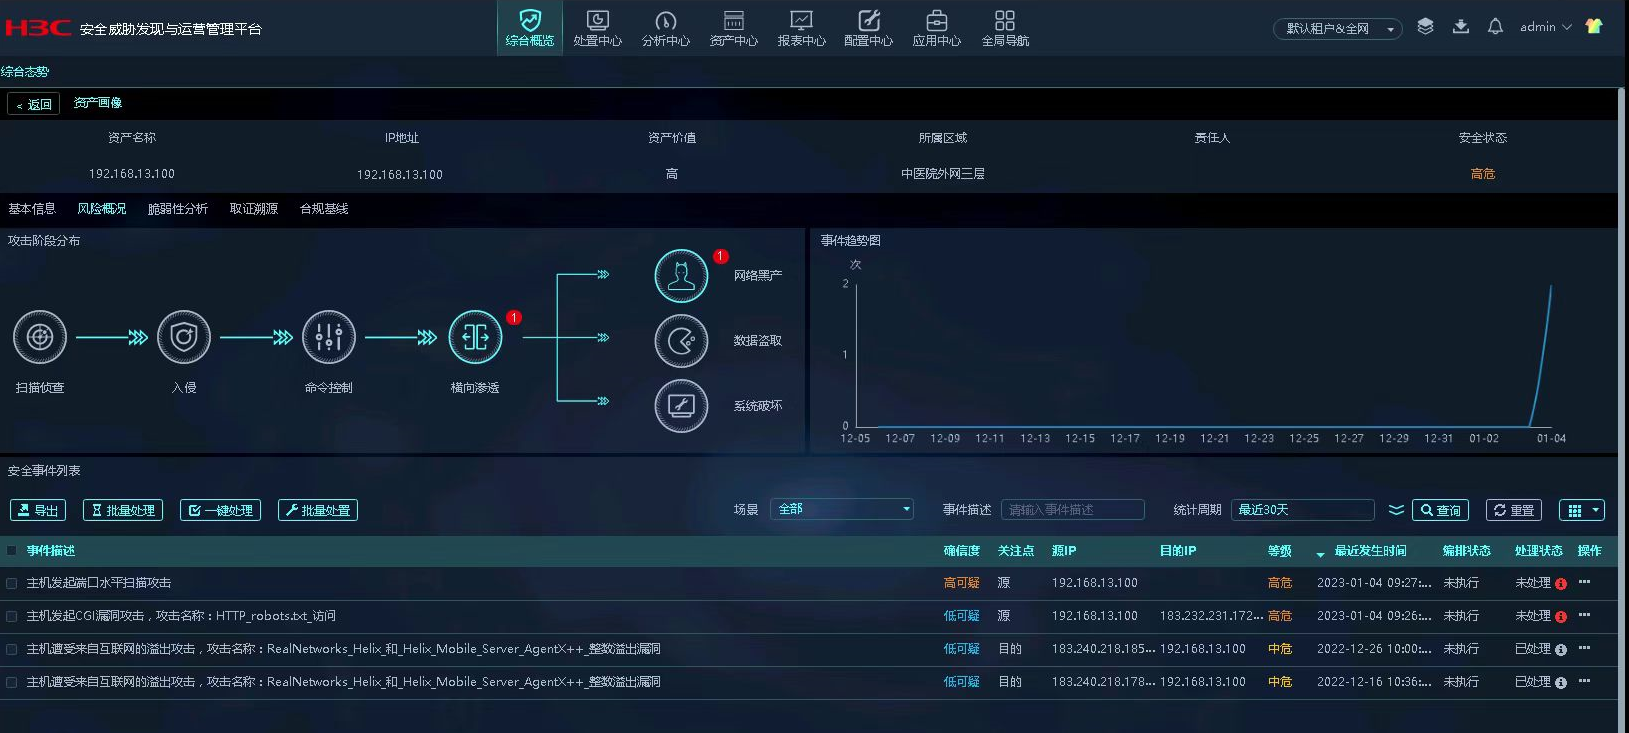Screen dimensions: 1629x733
Task: Click source IP 183.240.218.185 cell
Action: 1103,649
